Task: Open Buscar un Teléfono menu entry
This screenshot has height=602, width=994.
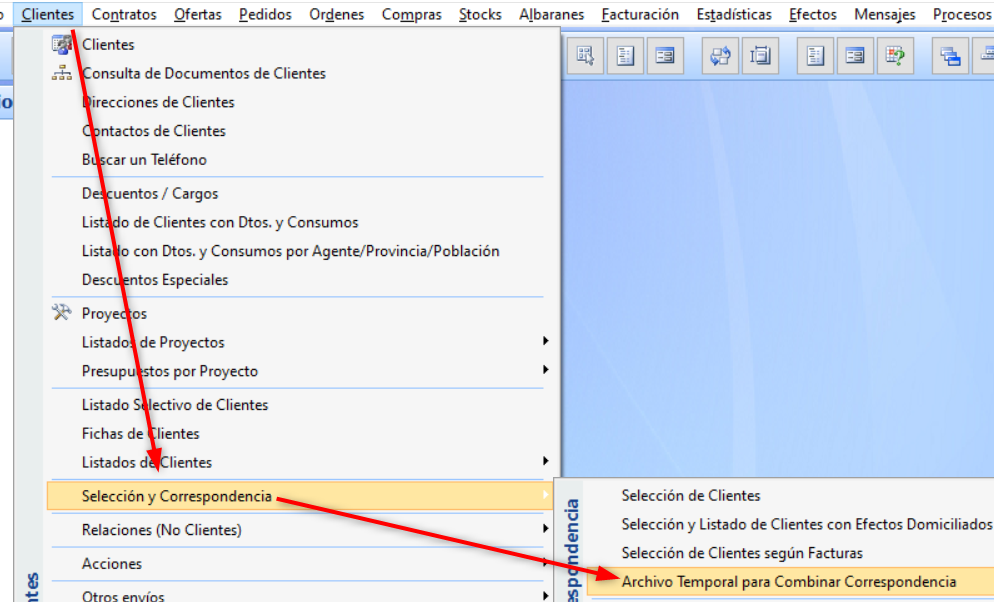Action: tap(144, 160)
